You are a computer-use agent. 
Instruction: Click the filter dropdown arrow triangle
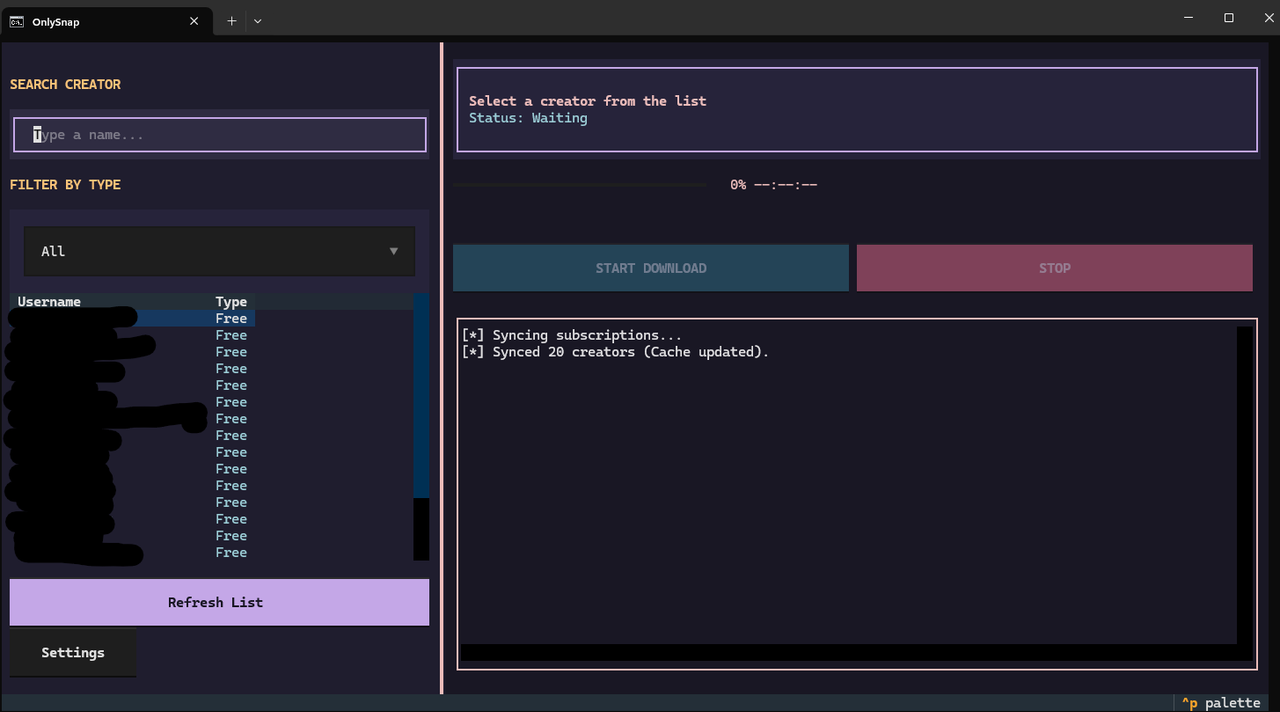pos(394,251)
